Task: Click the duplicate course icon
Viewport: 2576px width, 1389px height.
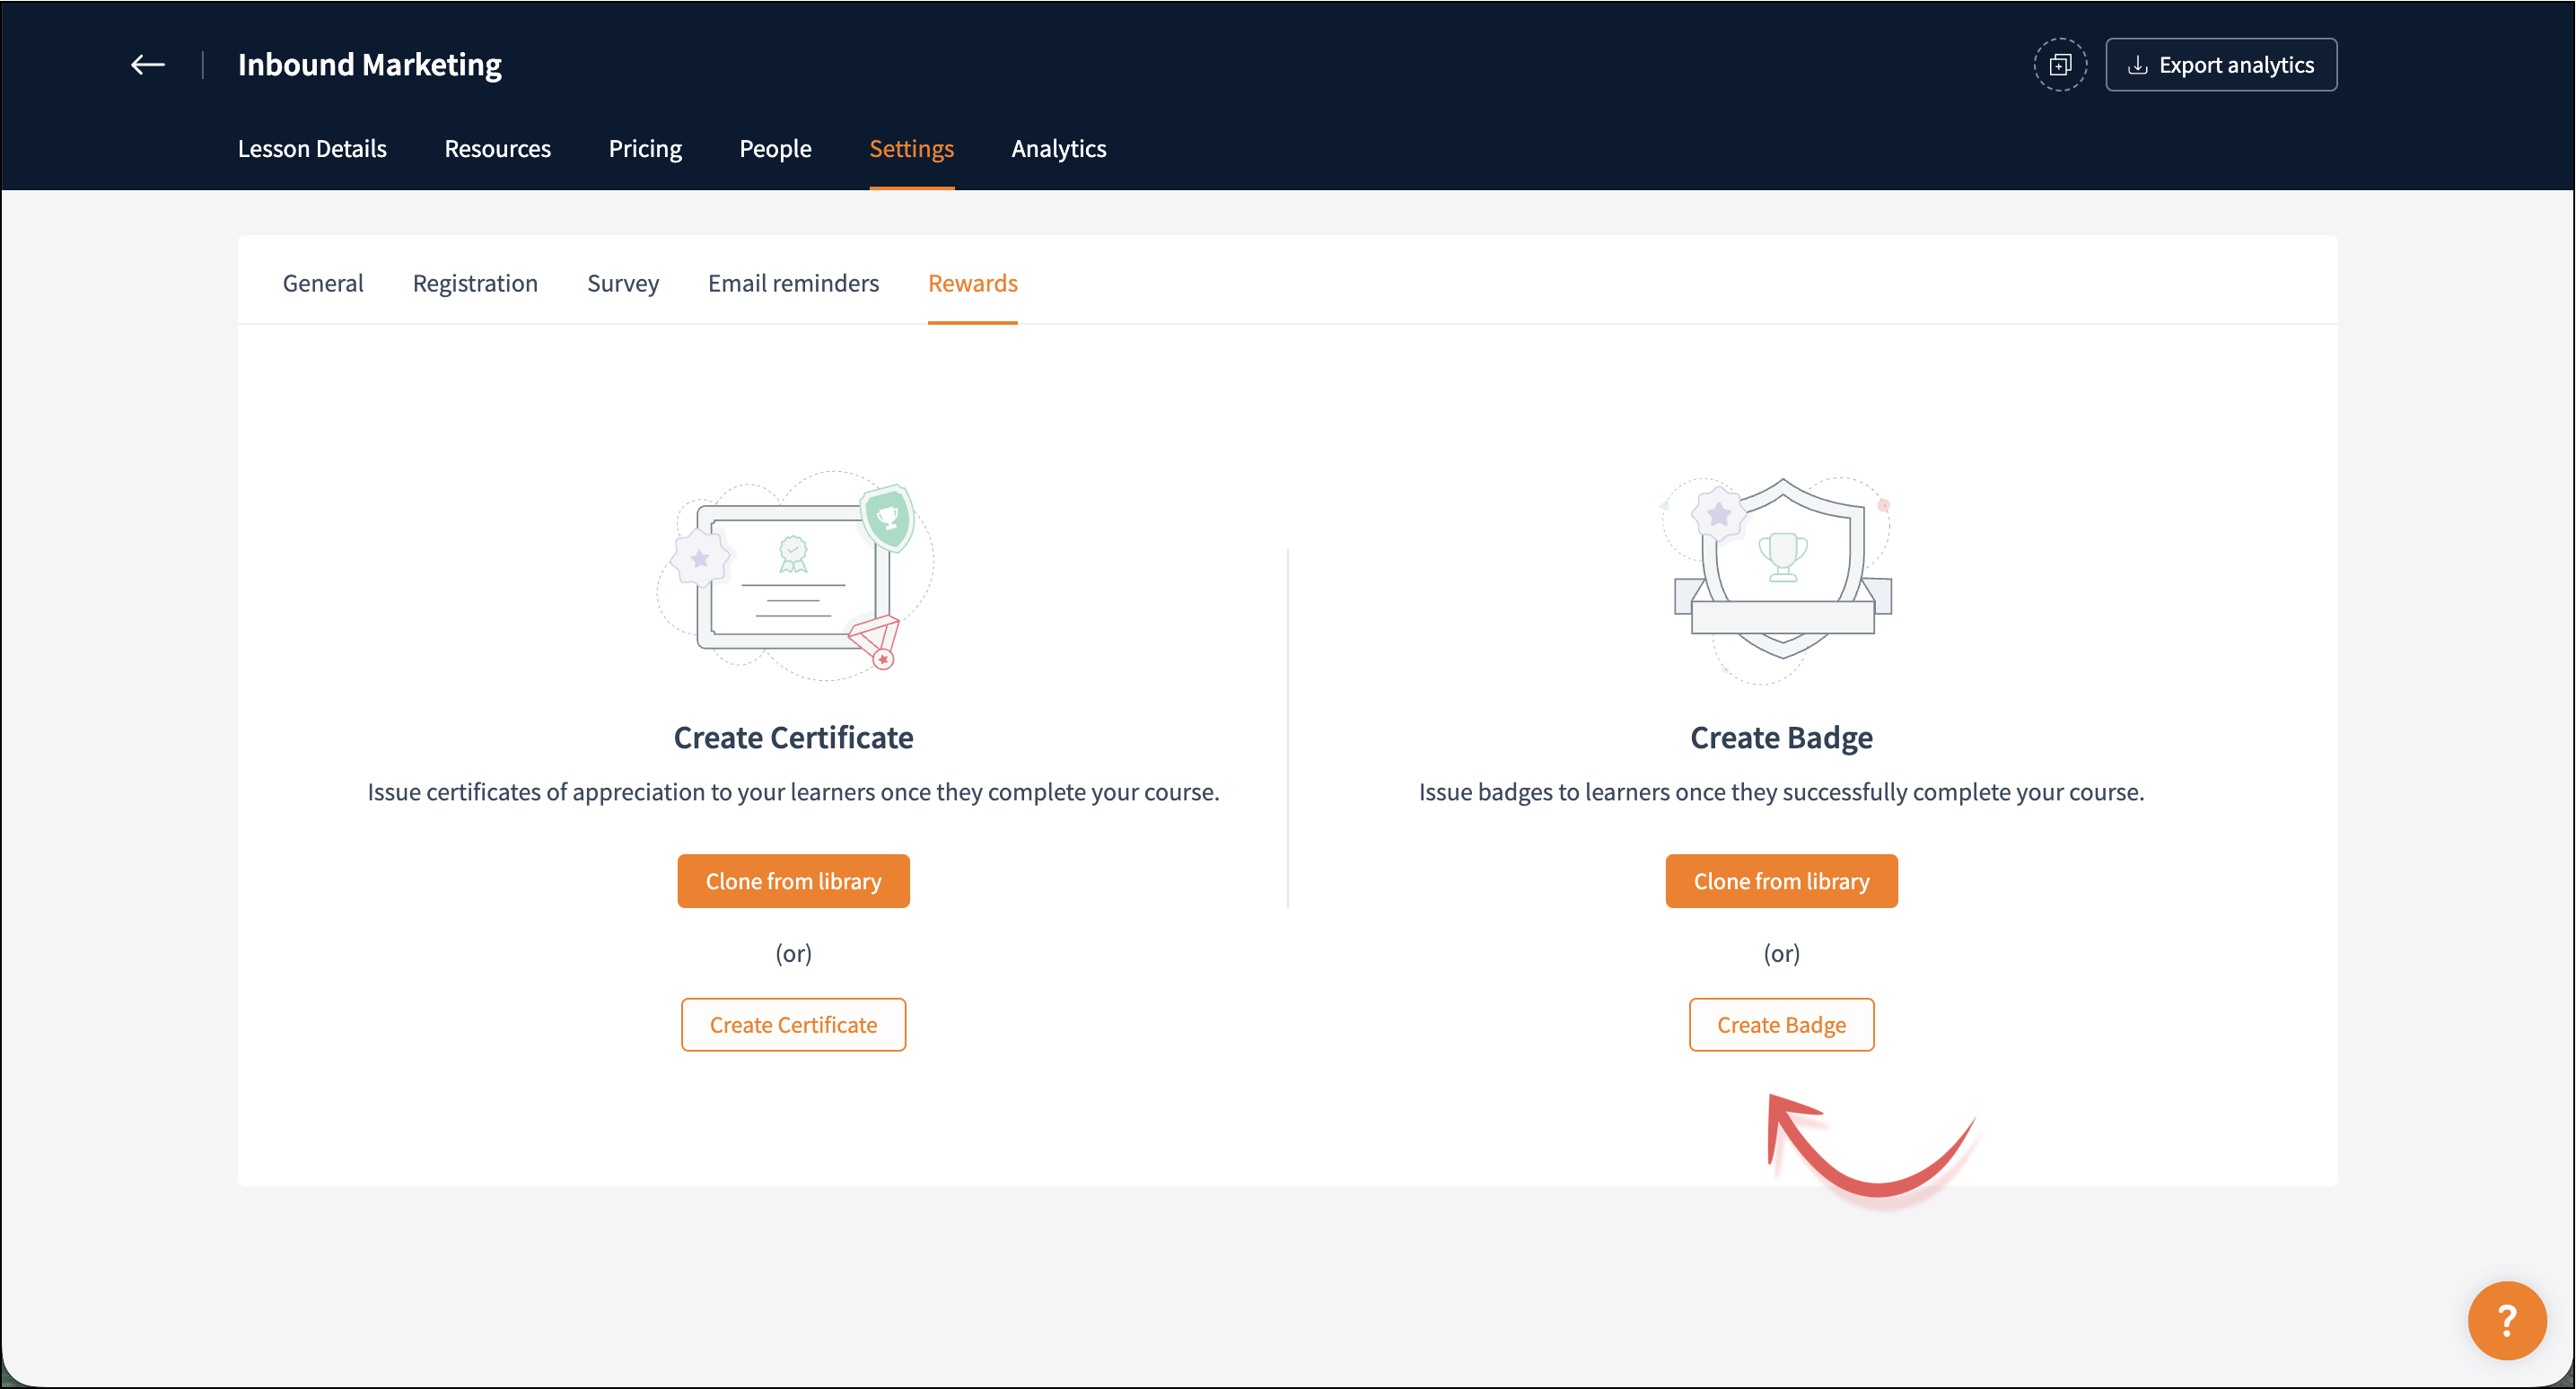Action: 2059,65
